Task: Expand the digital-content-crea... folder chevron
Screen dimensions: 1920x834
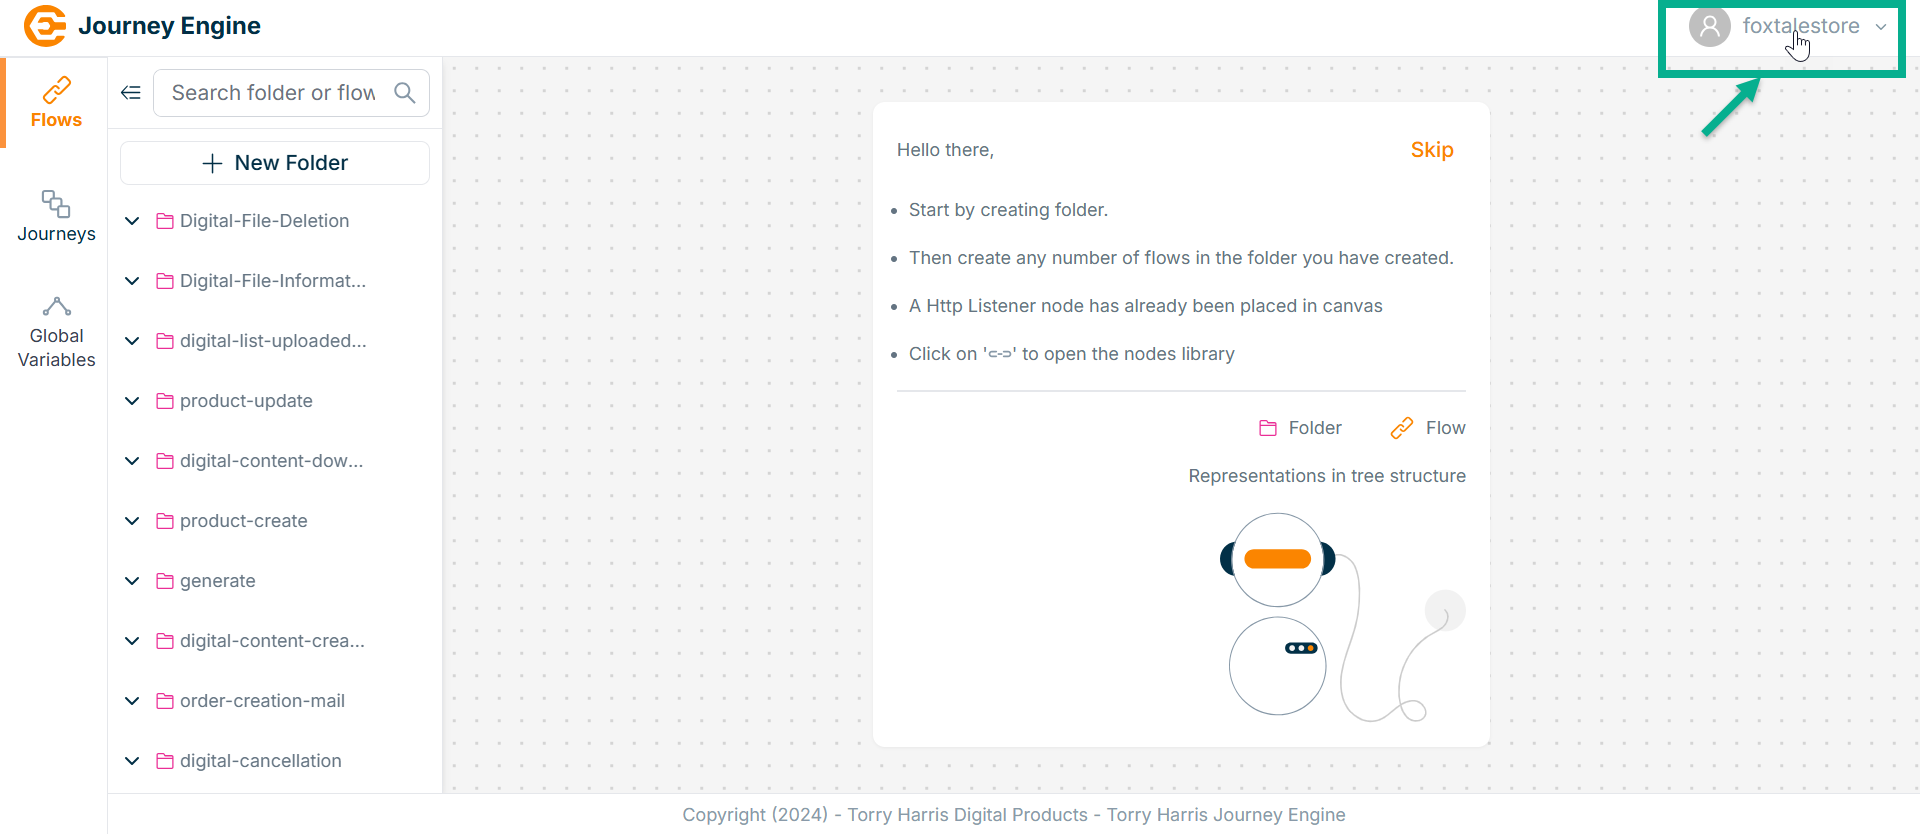Action: point(132,641)
